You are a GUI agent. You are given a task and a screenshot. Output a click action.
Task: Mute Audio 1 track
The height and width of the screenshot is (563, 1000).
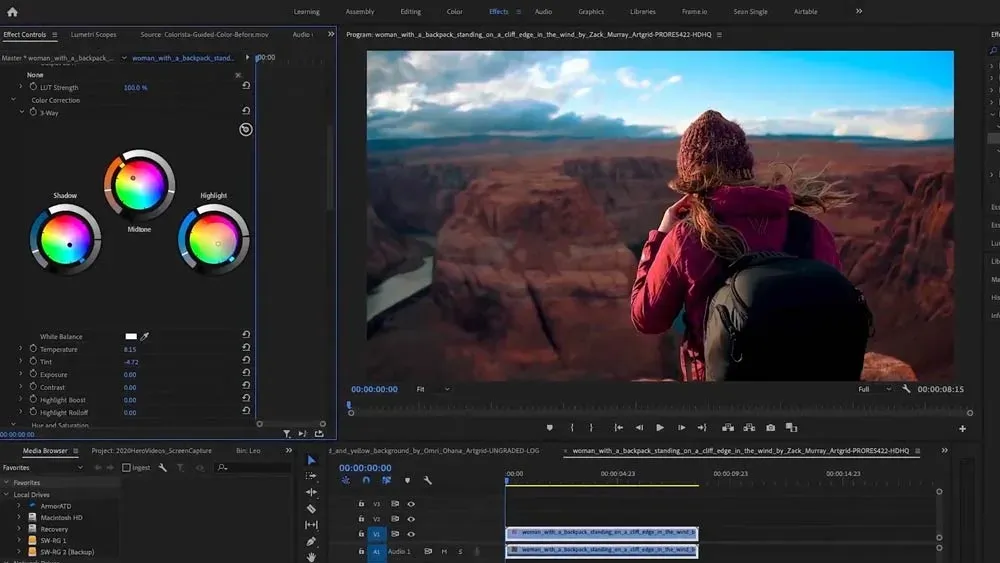444,552
